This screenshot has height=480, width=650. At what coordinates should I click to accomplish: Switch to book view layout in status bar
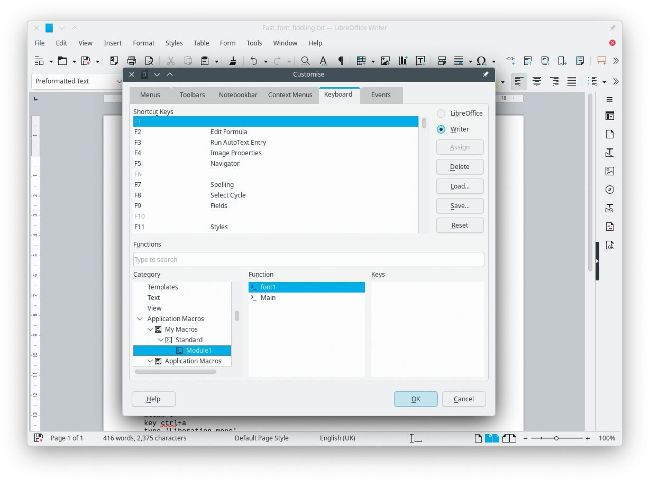point(509,438)
